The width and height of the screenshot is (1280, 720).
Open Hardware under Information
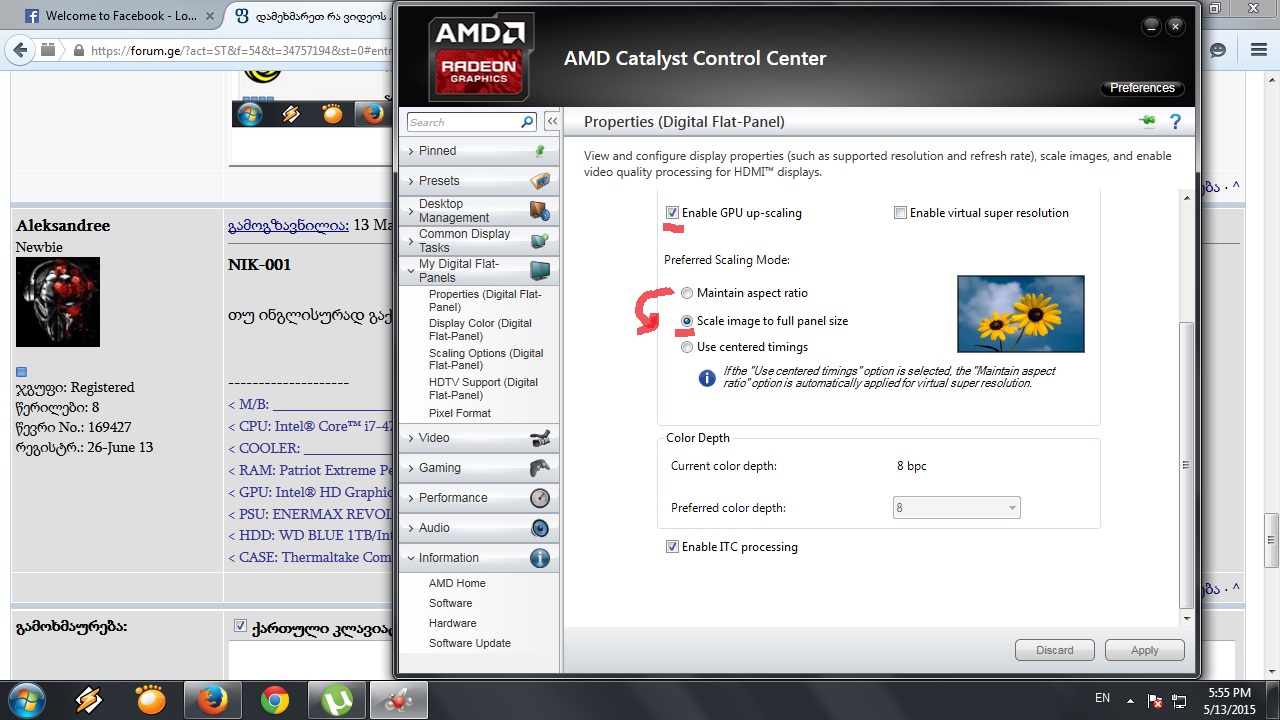(452, 623)
